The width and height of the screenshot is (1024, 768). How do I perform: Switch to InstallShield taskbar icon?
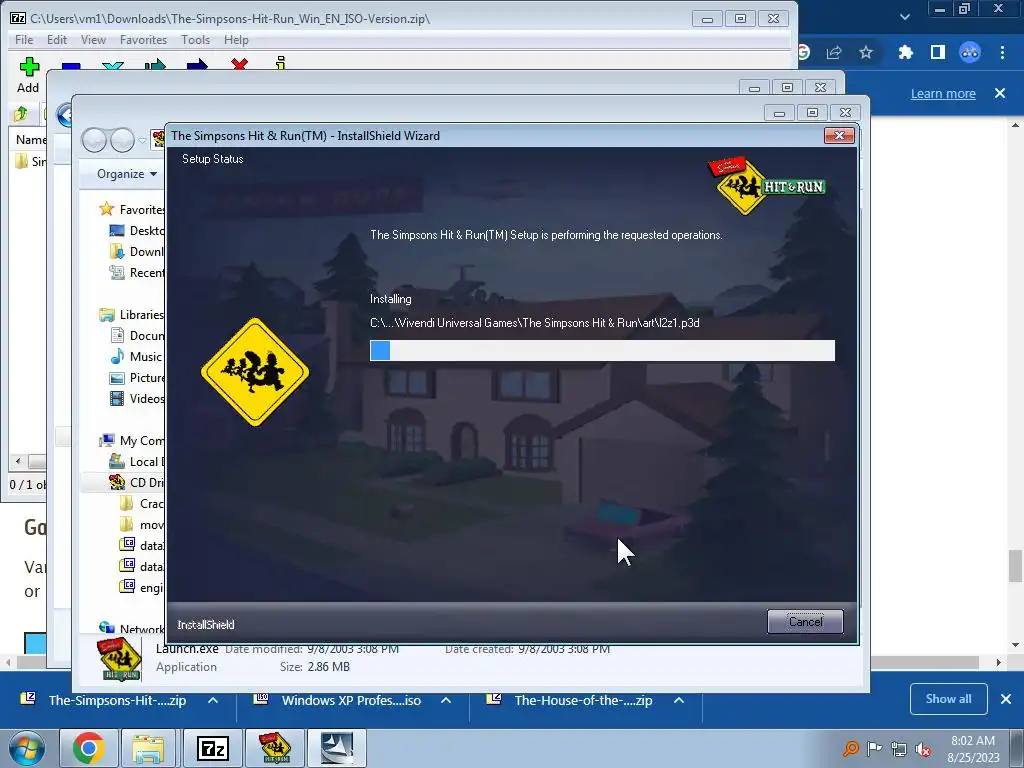(x=336, y=748)
